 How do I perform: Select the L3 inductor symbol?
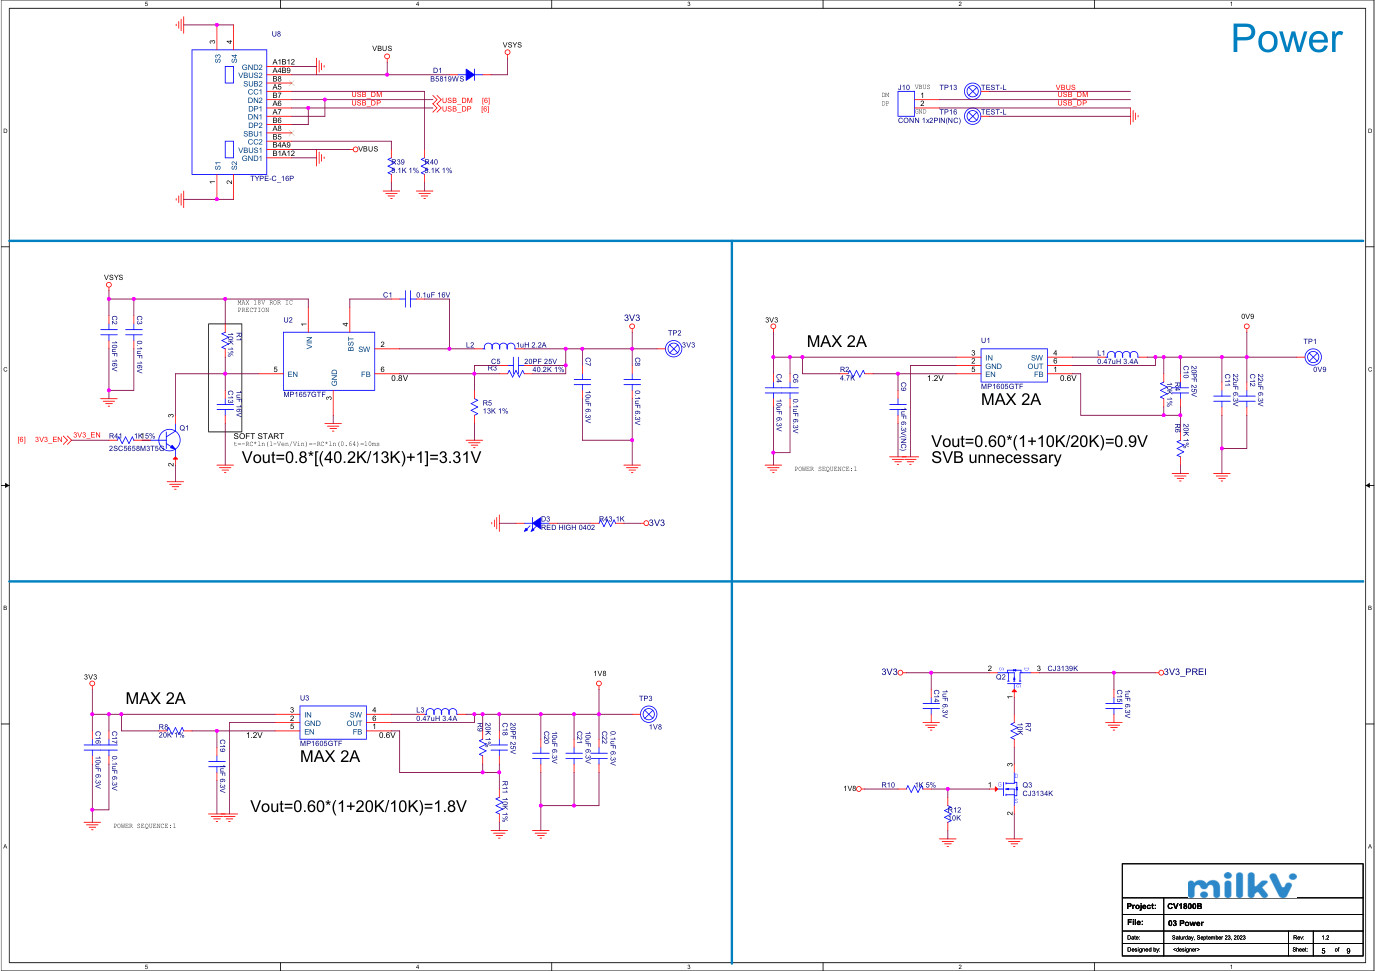pos(441,711)
